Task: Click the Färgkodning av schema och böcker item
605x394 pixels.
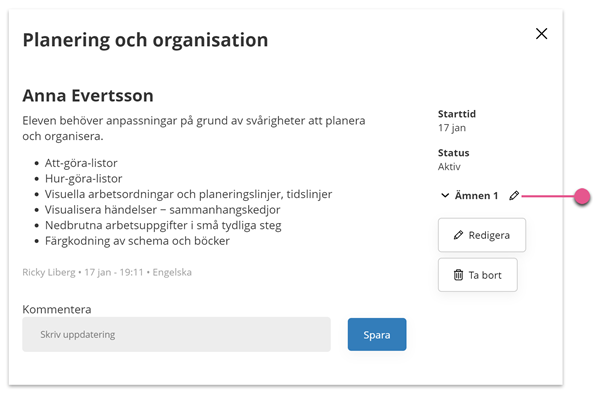Action: tap(137, 241)
